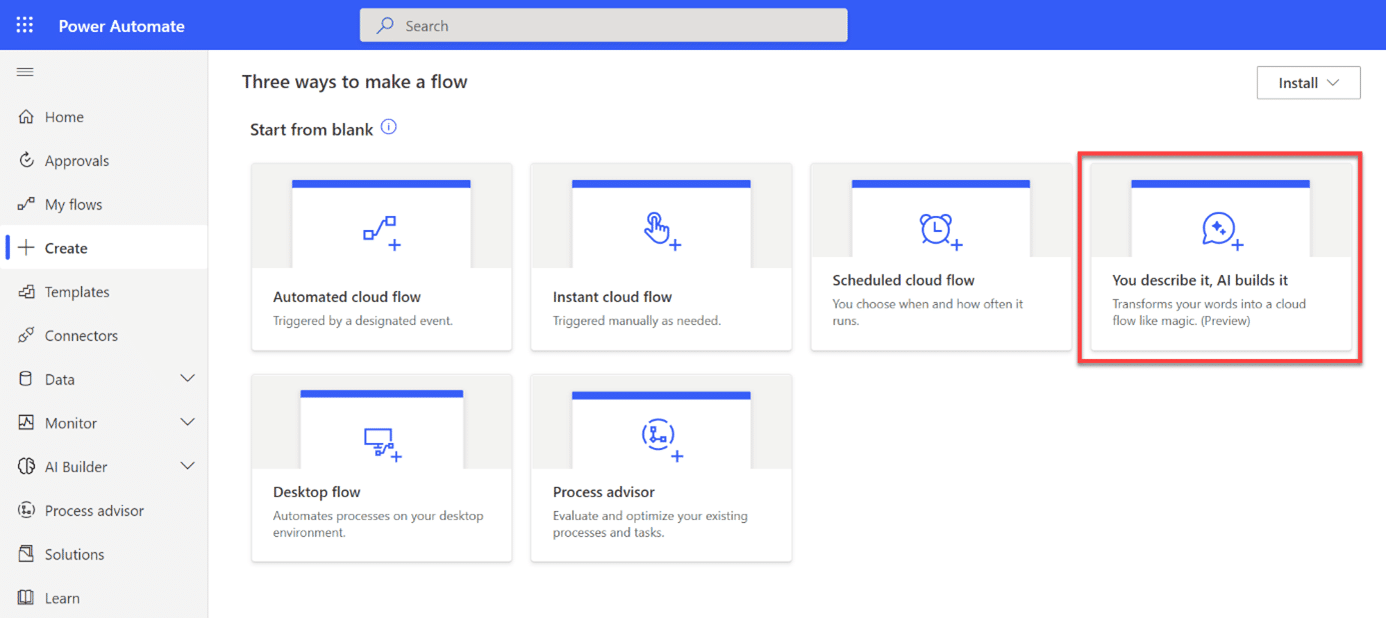
Task: Click the Desktop flow monitor icon
Action: click(382, 444)
